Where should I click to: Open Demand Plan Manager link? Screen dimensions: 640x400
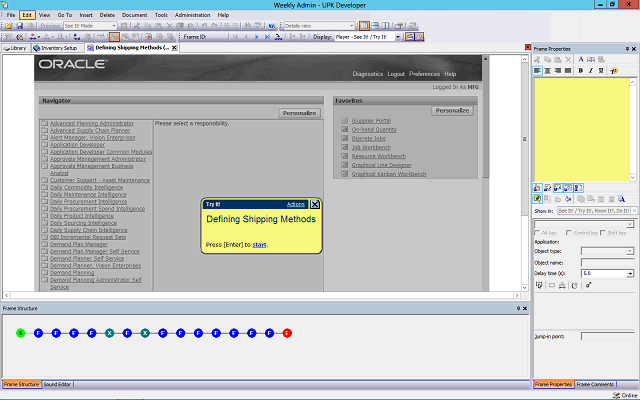point(79,244)
